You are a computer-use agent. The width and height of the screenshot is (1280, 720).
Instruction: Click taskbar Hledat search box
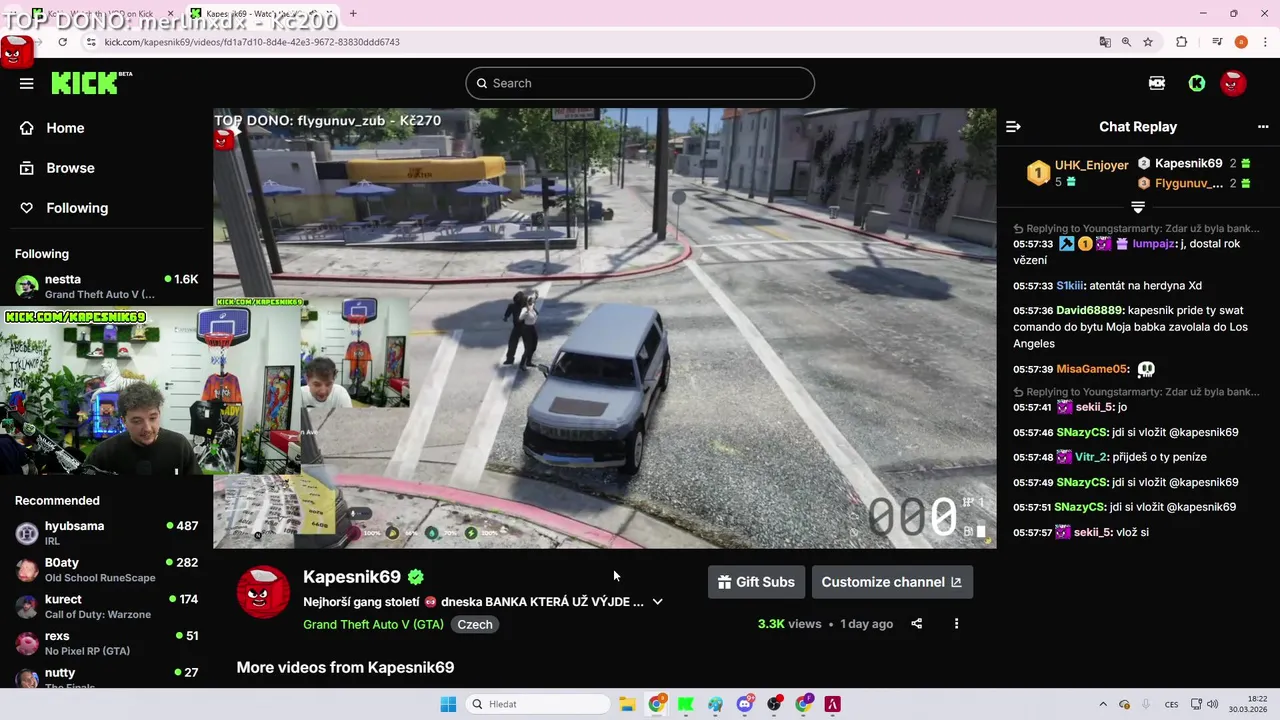(538, 704)
